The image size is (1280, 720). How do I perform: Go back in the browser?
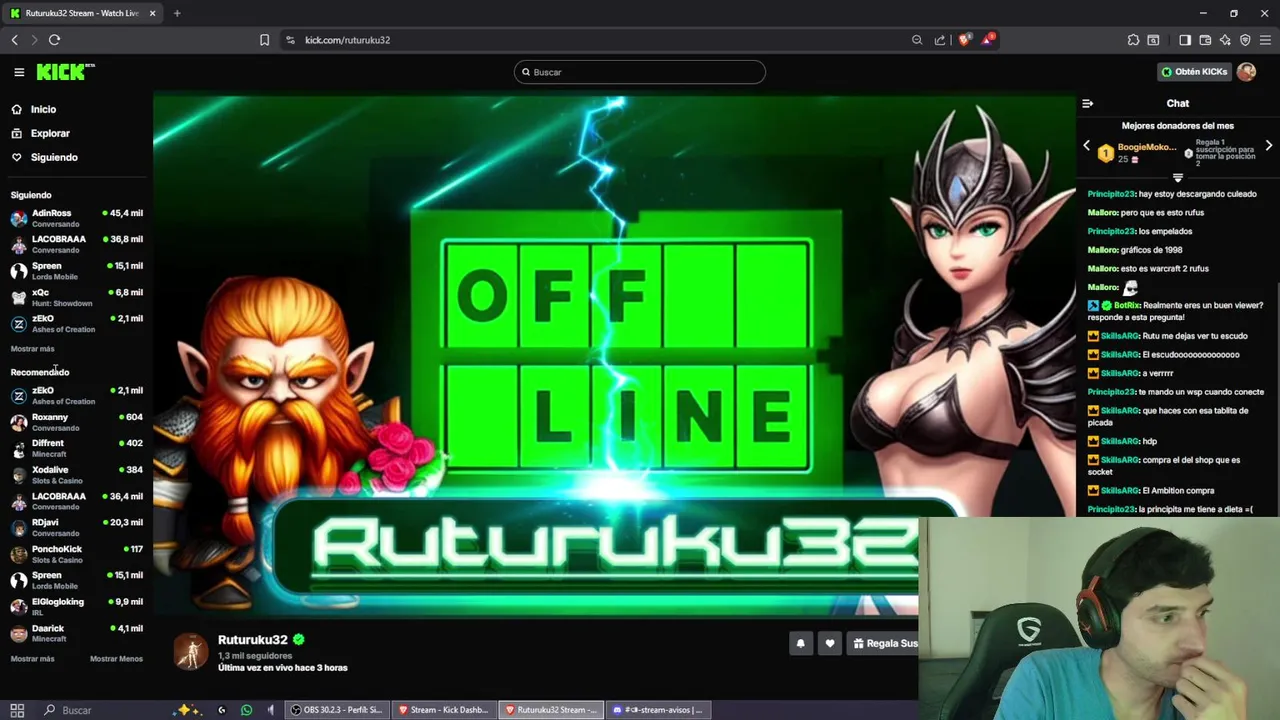pos(14,40)
